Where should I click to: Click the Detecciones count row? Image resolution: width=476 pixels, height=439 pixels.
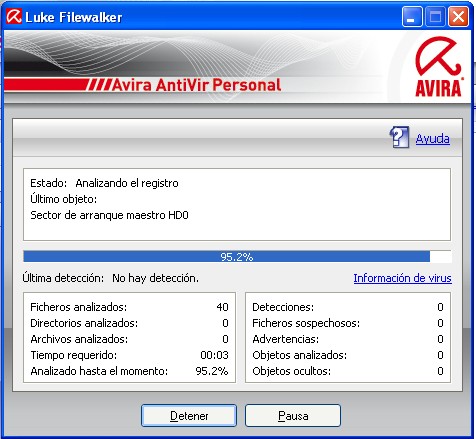(348, 307)
